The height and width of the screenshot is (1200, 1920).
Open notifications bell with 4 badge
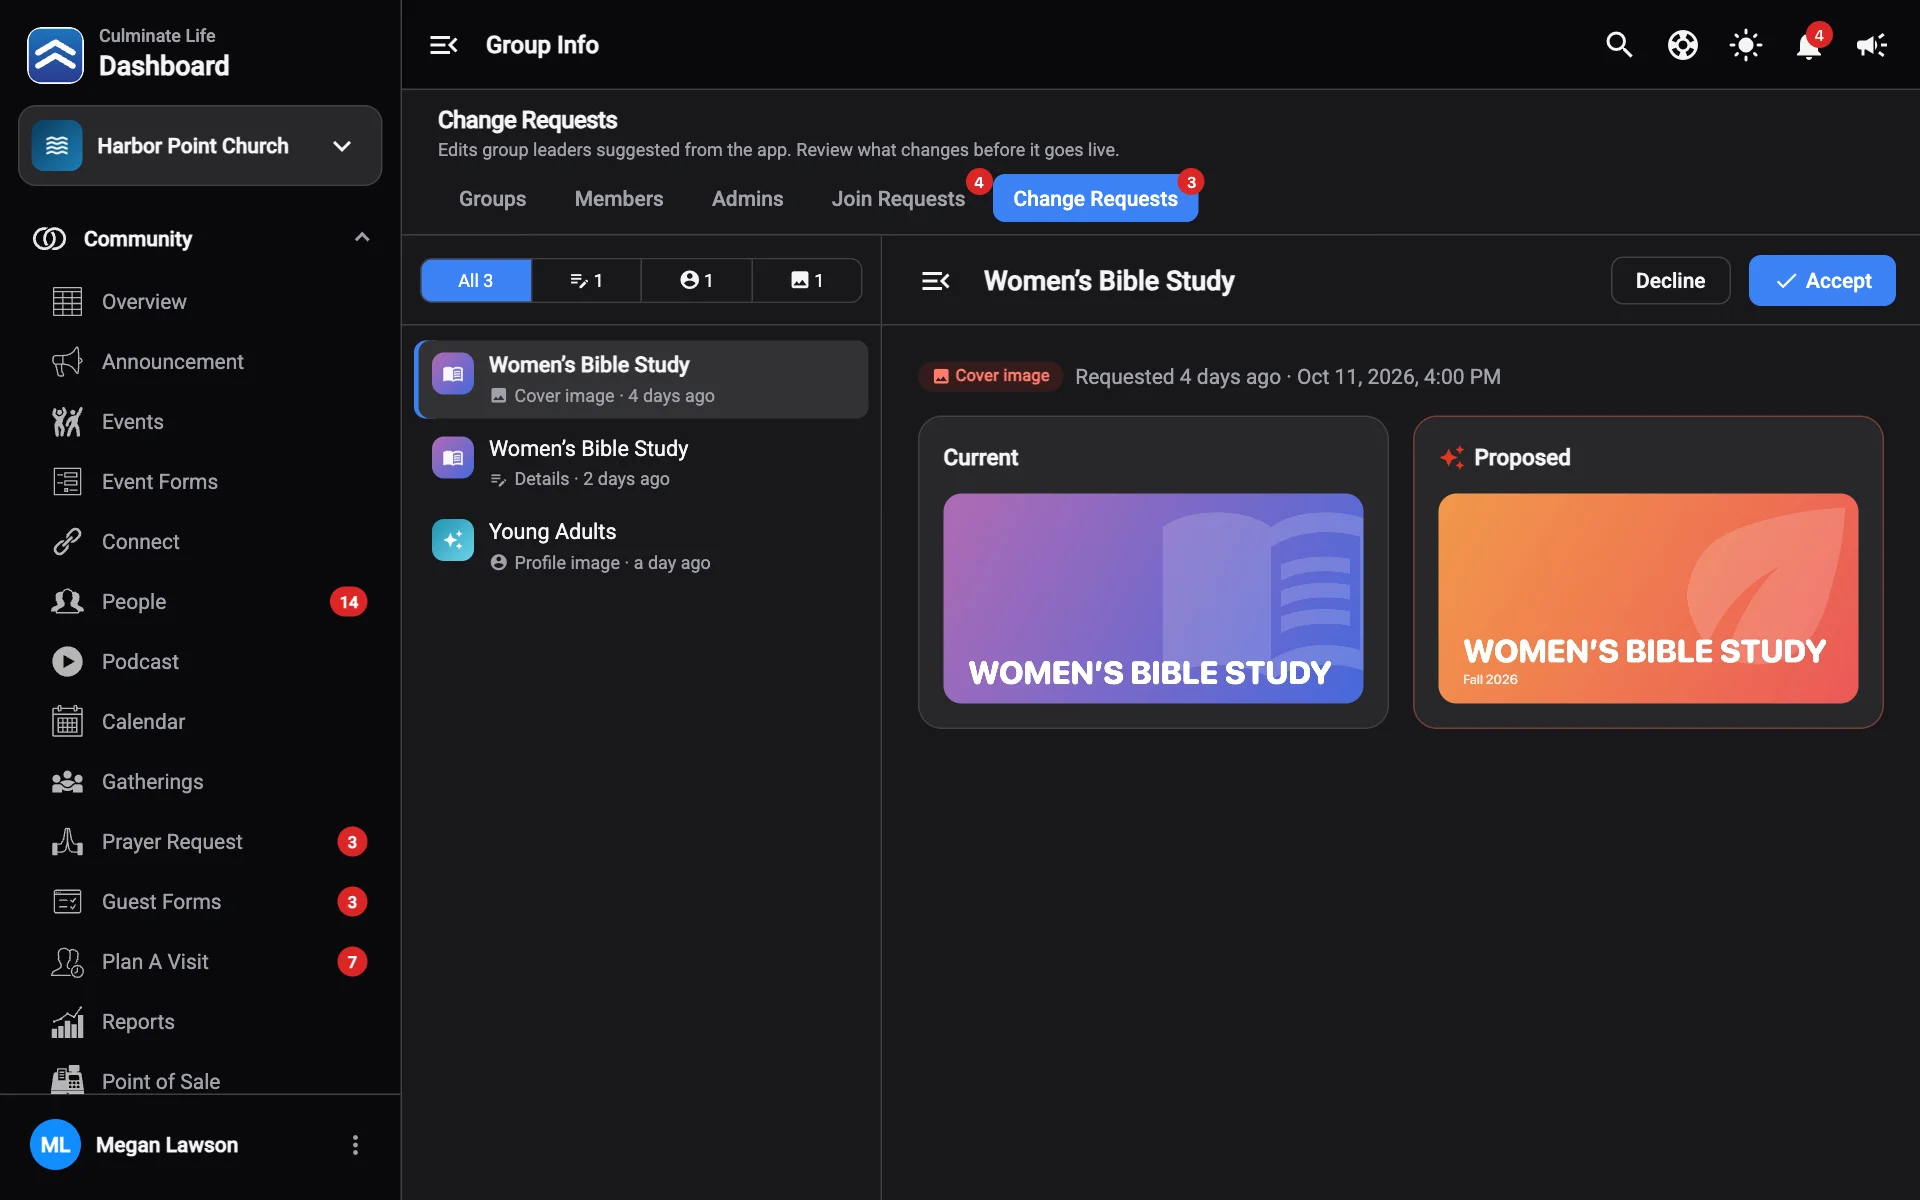pos(1809,45)
